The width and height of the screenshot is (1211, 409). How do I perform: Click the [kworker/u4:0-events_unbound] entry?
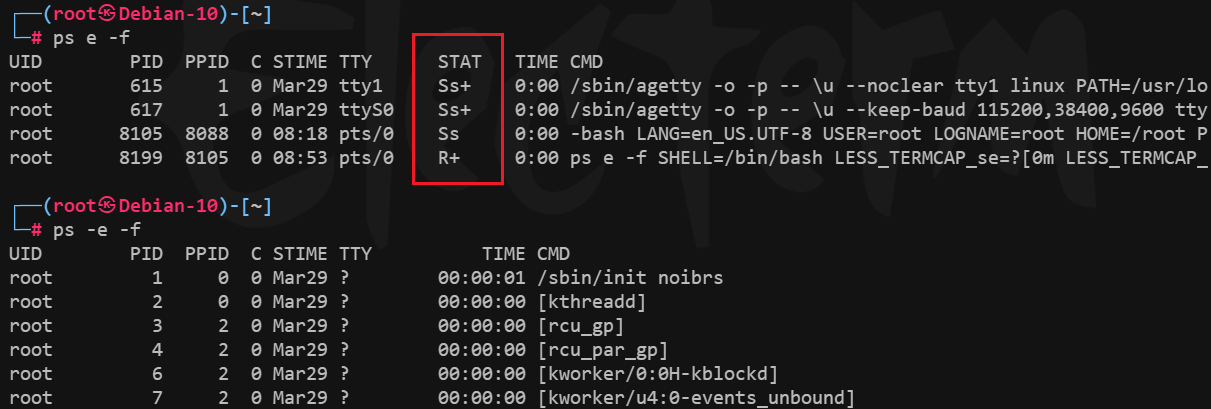(x=695, y=398)
